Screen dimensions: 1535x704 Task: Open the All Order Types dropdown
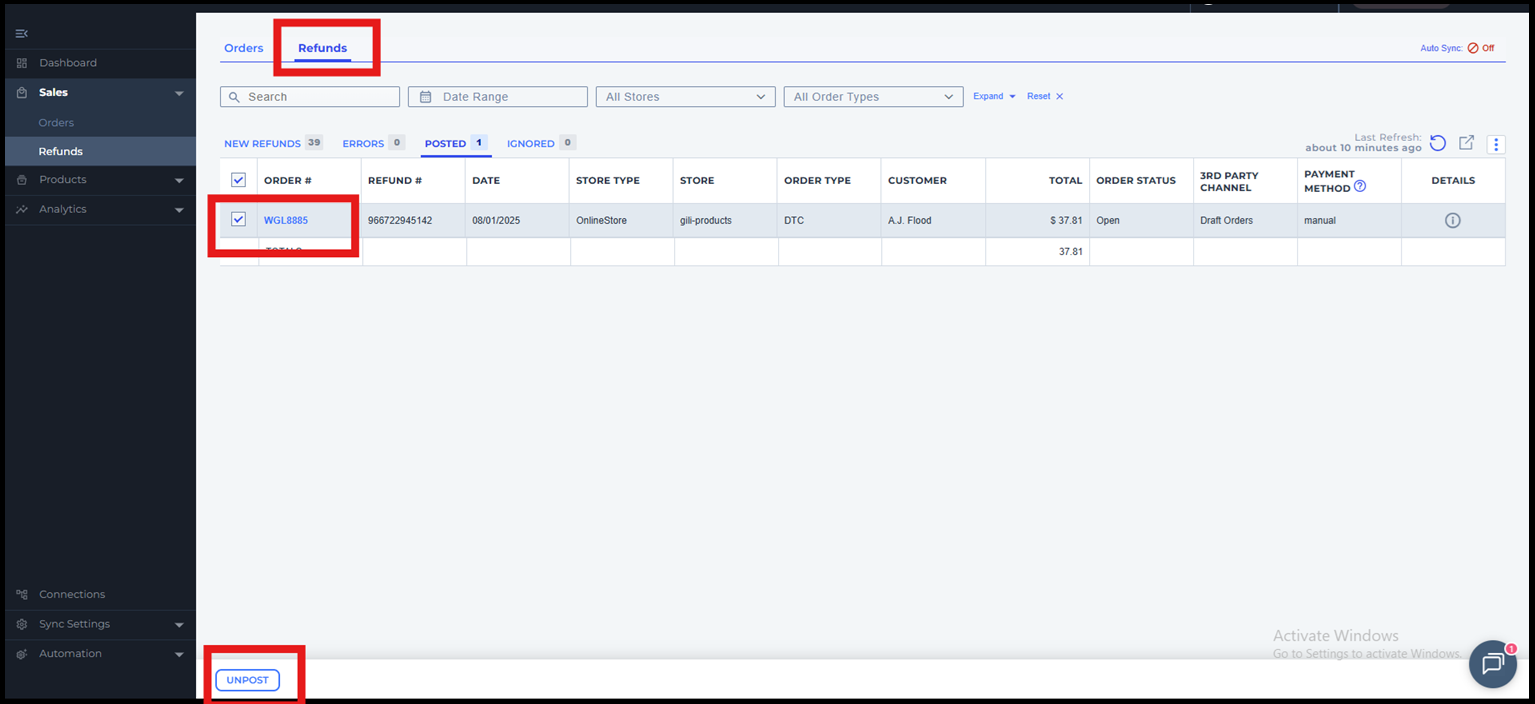873,97
